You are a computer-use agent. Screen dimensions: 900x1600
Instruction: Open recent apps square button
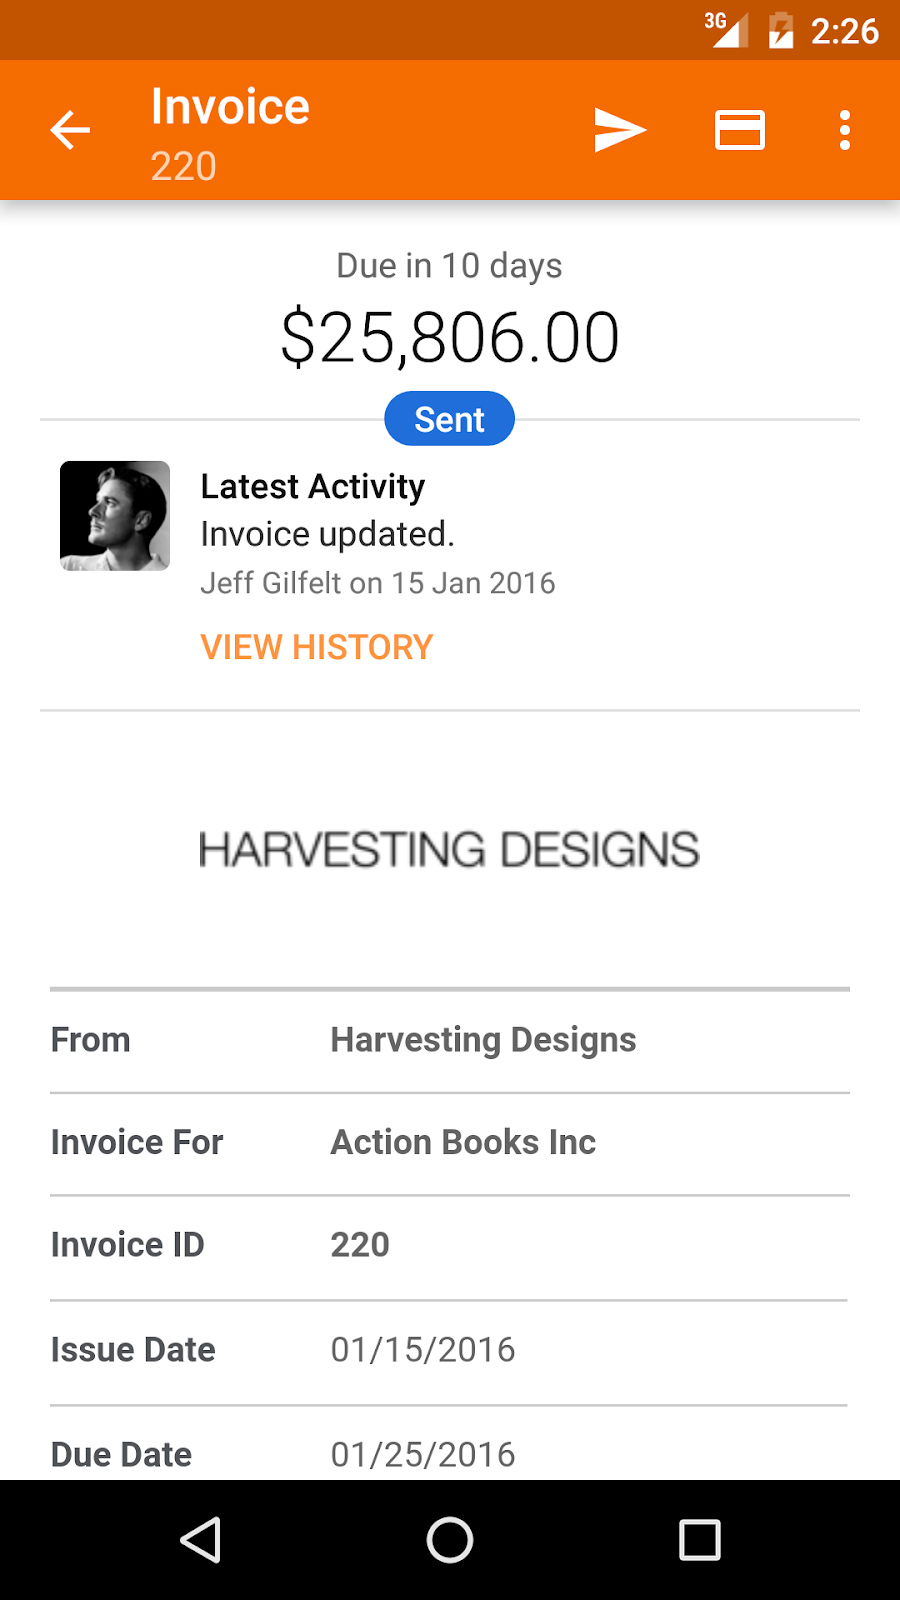700,1540
